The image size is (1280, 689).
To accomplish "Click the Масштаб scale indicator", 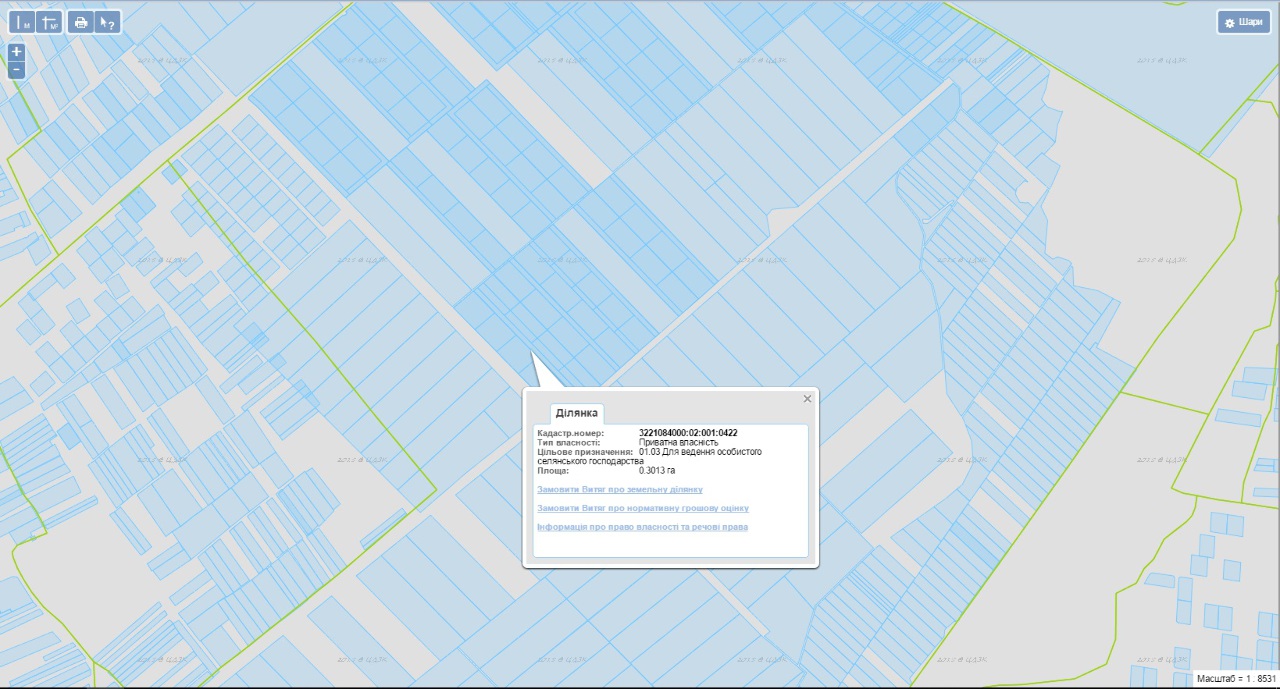I will click(x=1235, y=678).
